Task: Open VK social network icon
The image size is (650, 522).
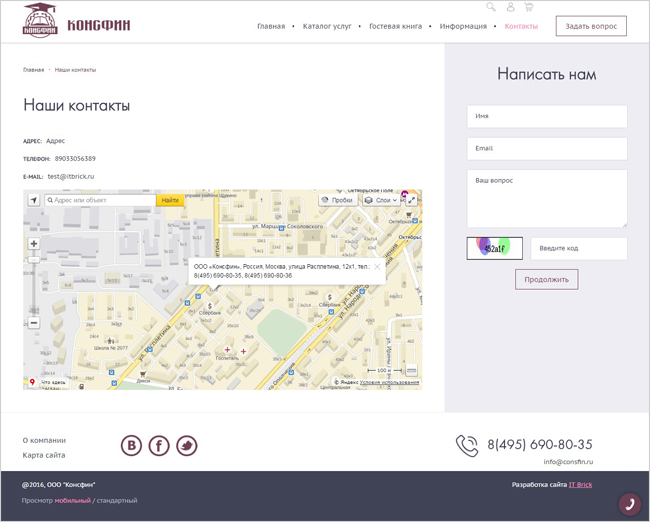Action: (131, 446)
